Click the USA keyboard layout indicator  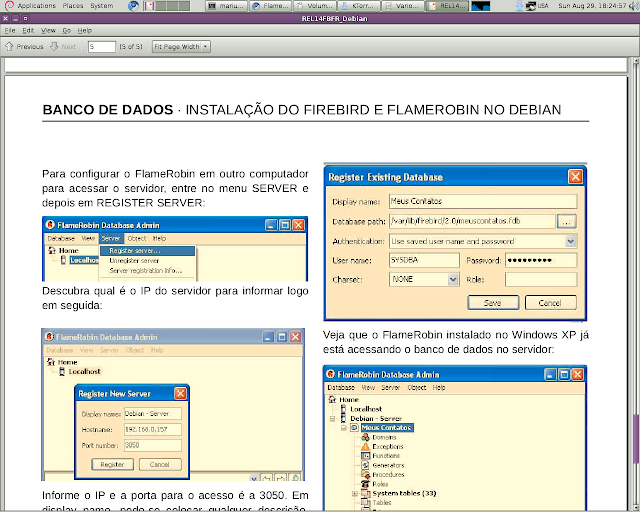point(541,6)
